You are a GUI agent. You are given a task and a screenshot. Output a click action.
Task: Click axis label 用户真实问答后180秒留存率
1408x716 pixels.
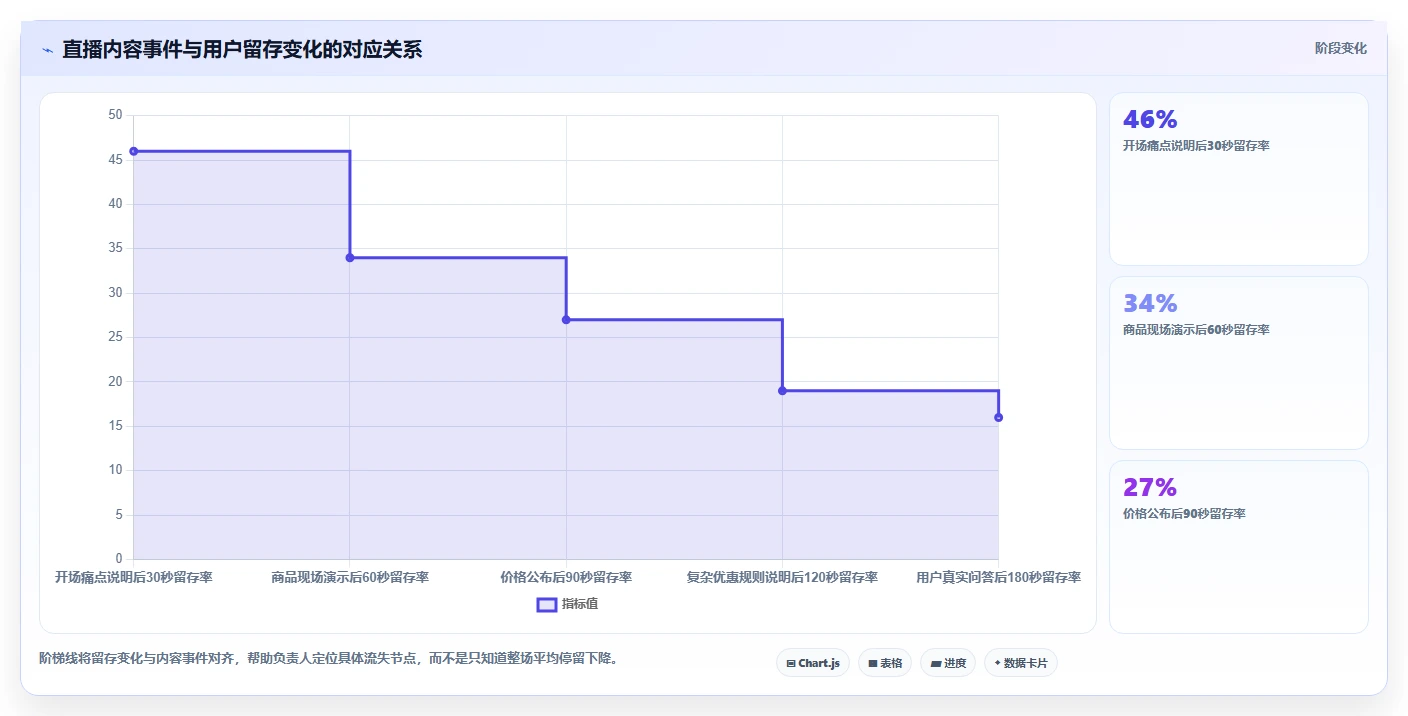[998, 577]
